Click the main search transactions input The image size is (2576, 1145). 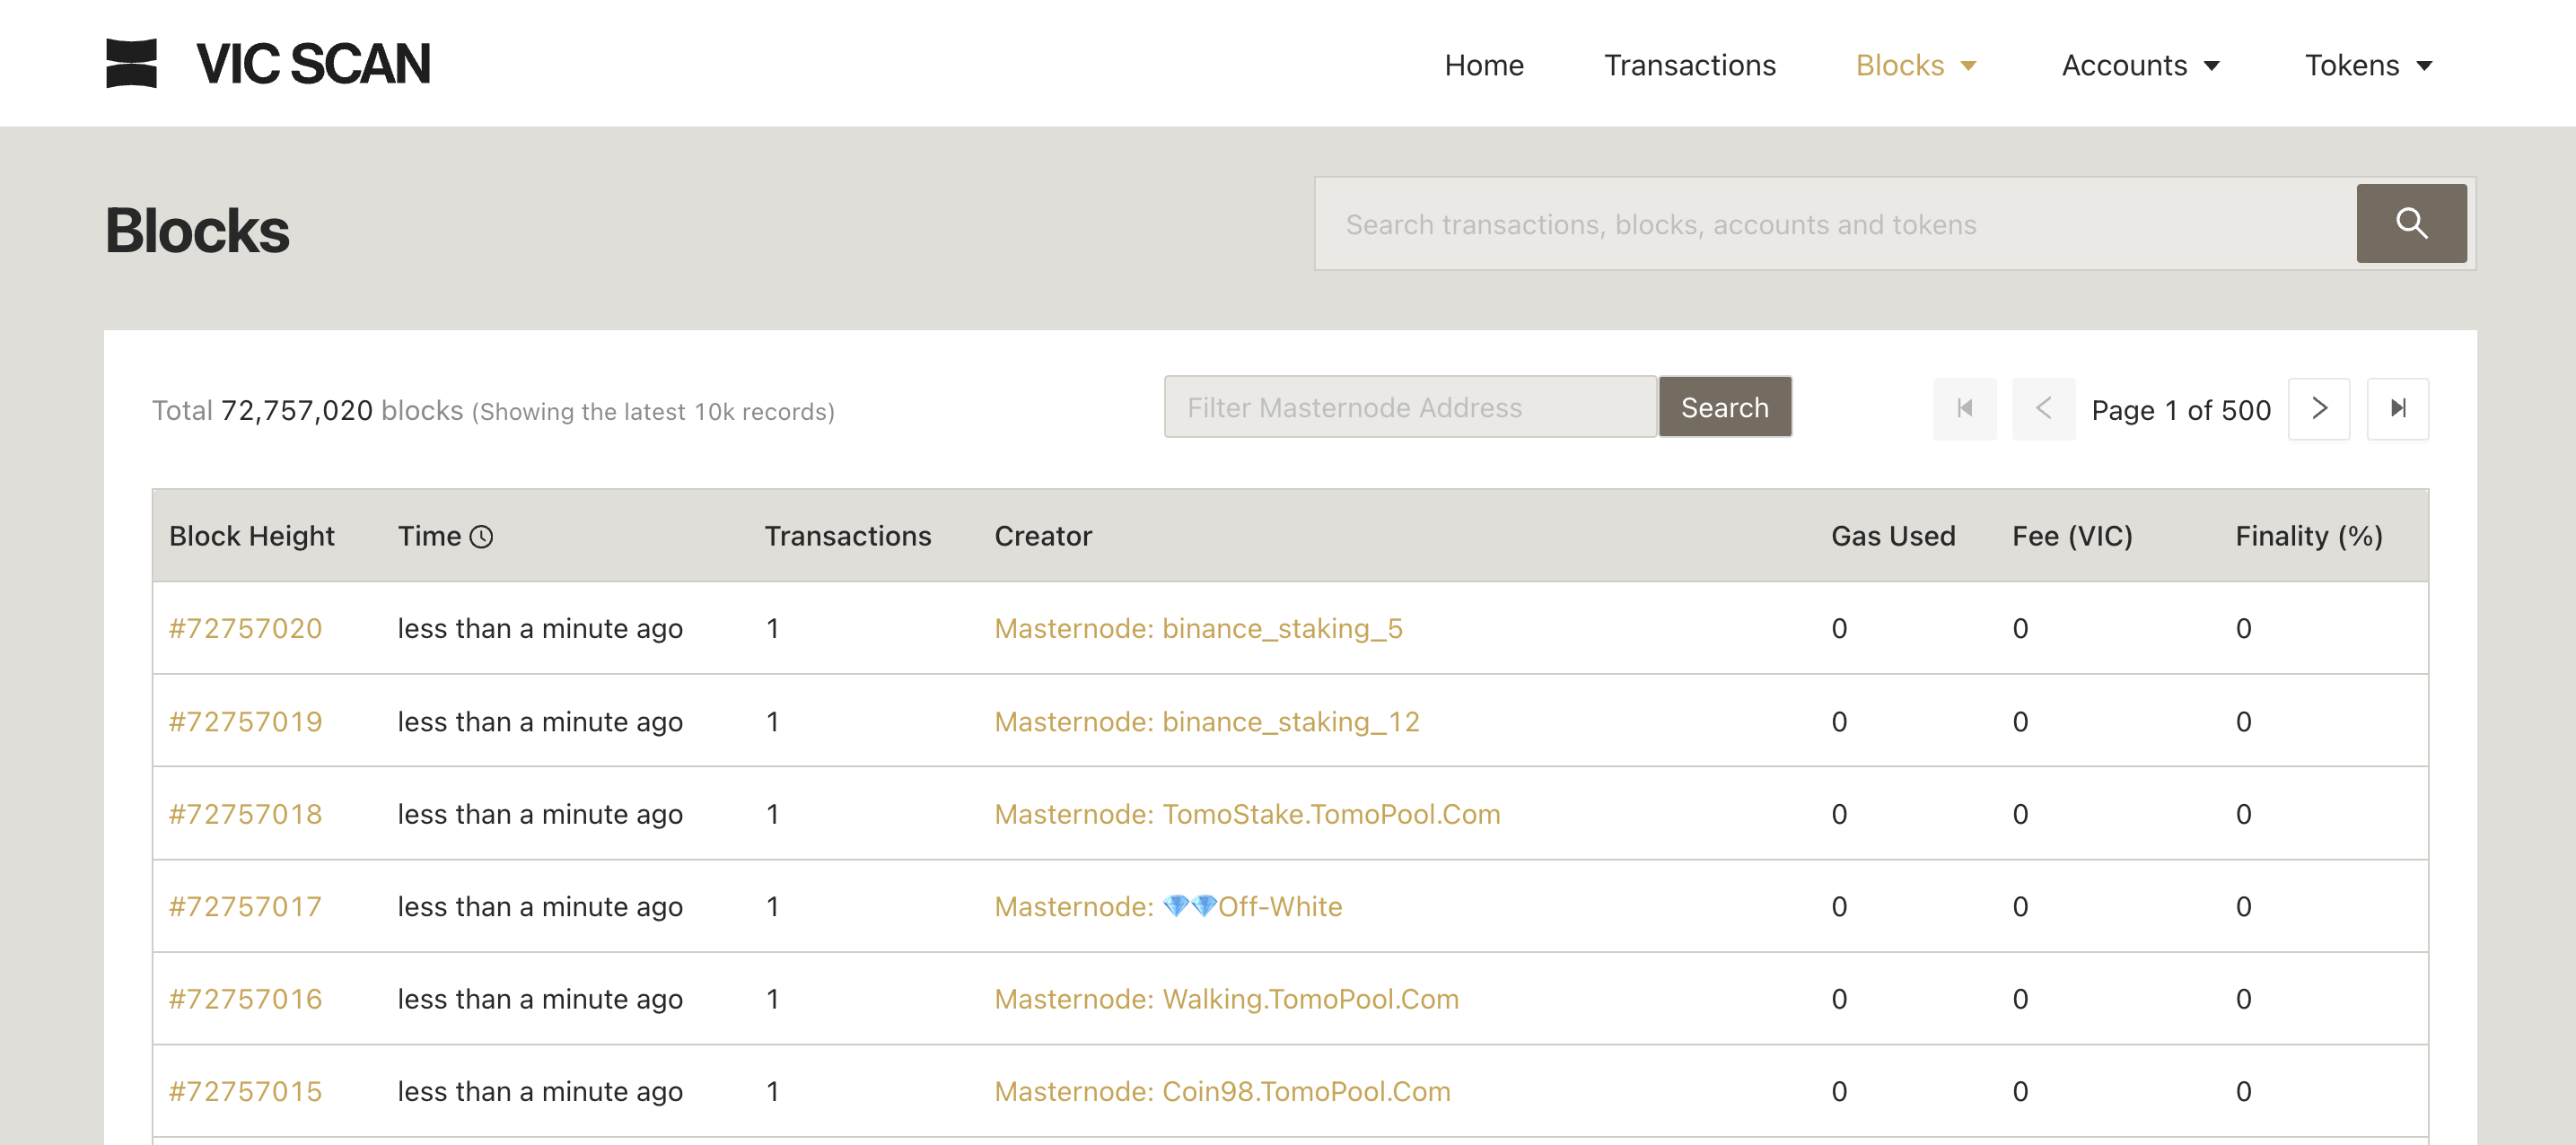pos(1834,224)
